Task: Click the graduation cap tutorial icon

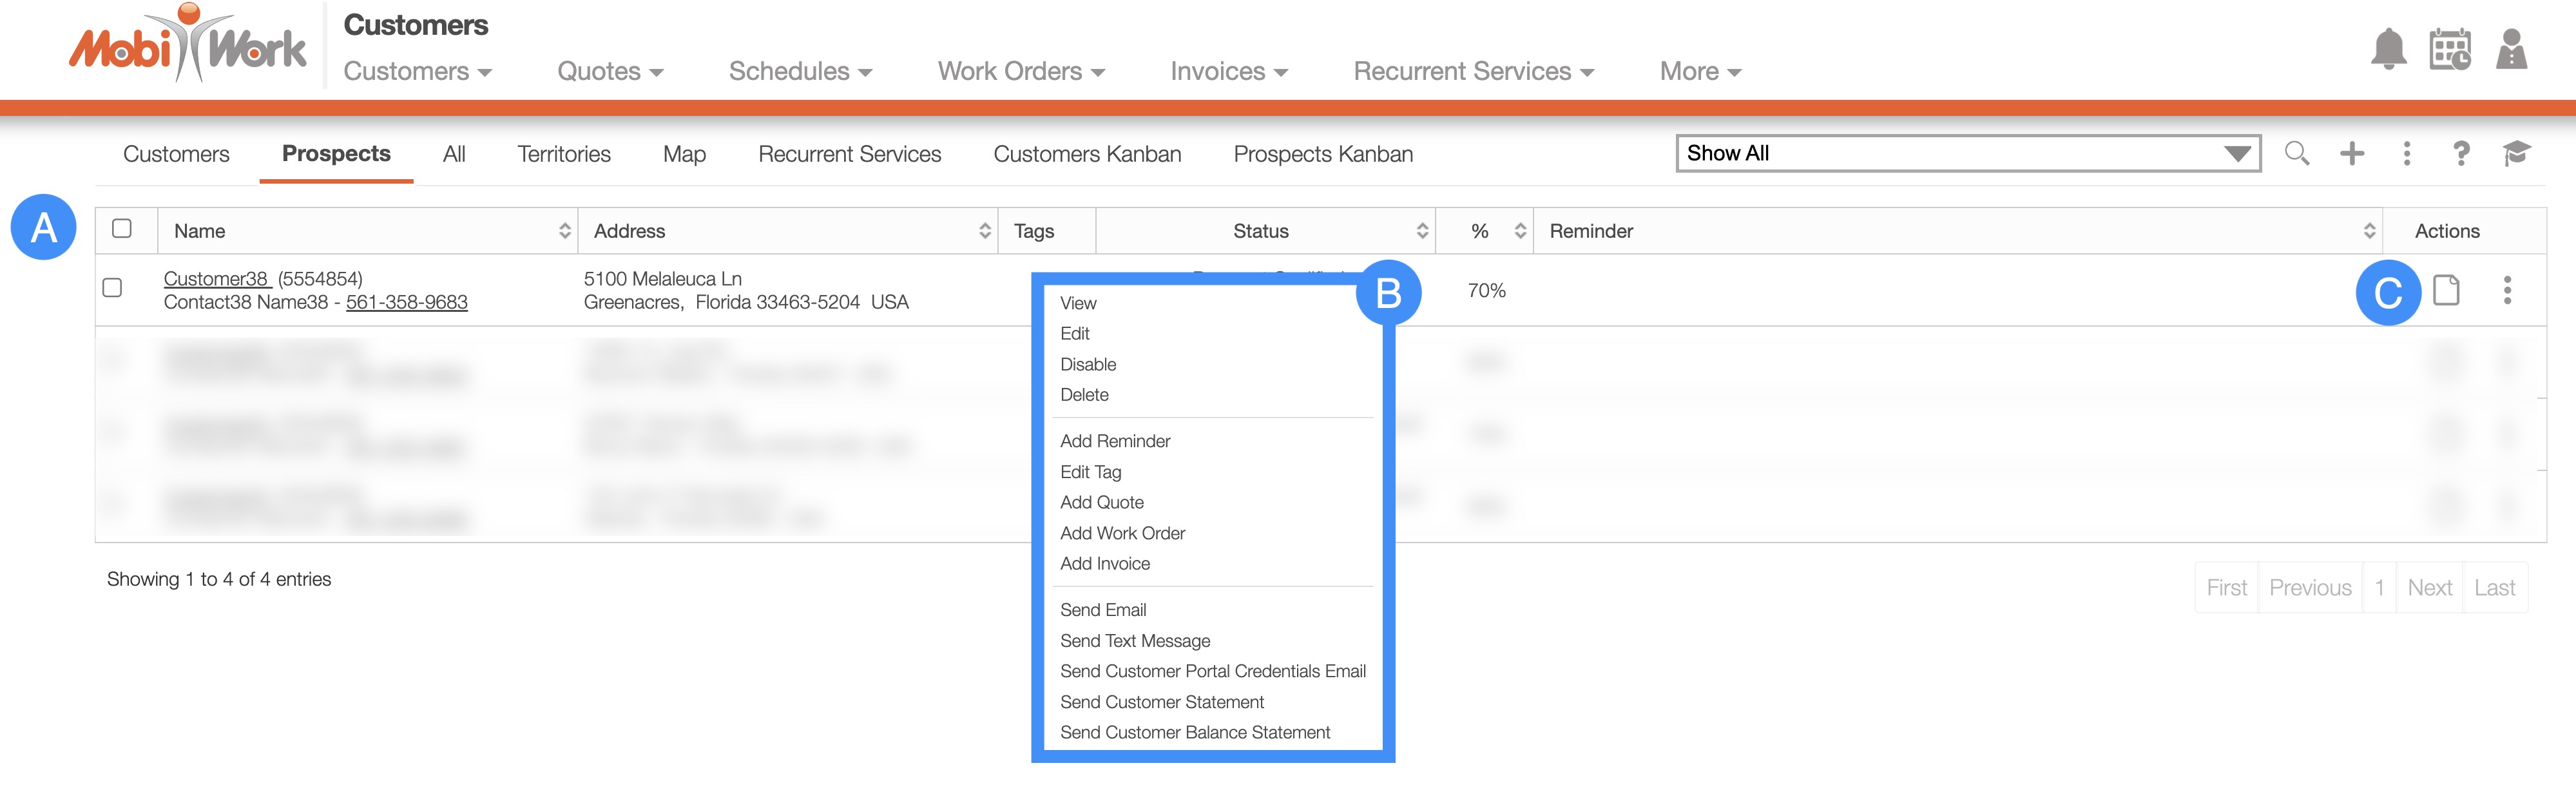Action: point(2516,153)
